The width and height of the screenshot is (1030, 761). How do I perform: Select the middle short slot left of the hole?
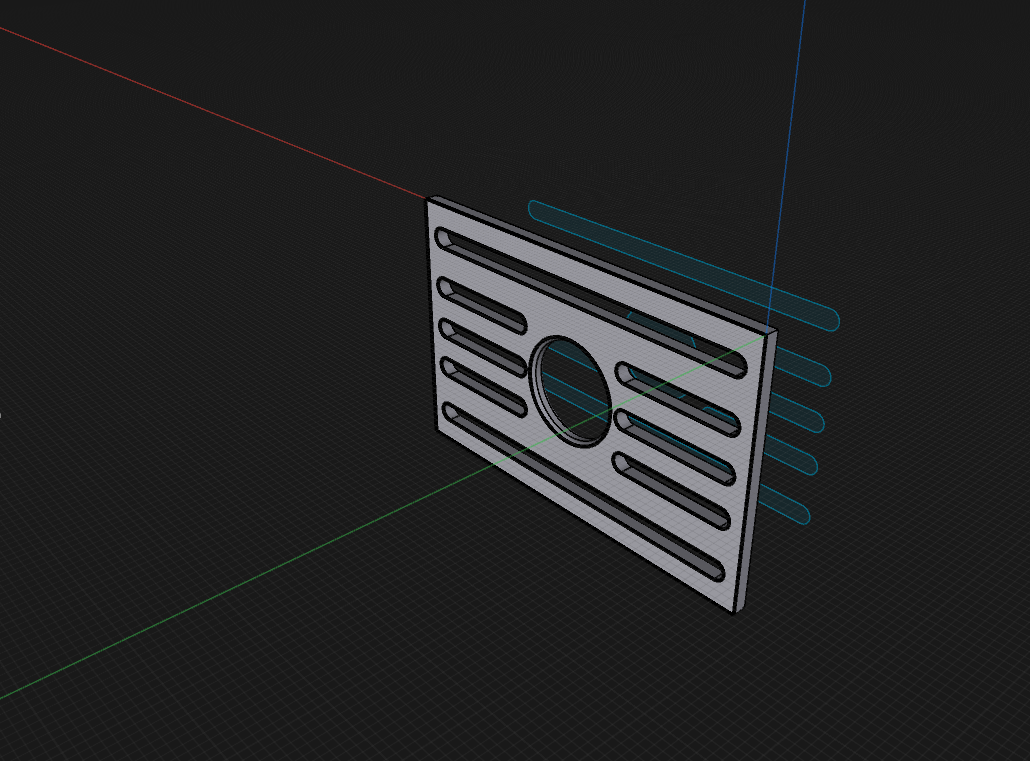483,347
